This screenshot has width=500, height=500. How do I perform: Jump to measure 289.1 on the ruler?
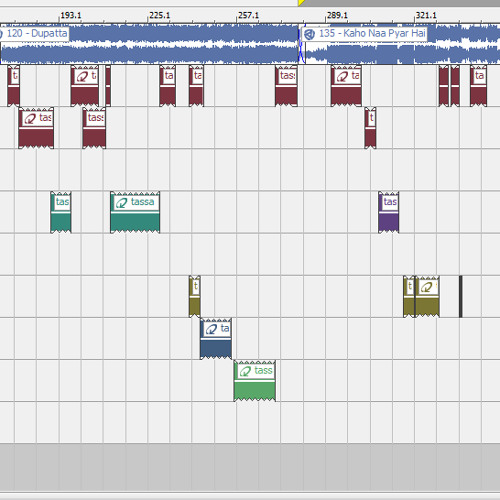point(337,15)
